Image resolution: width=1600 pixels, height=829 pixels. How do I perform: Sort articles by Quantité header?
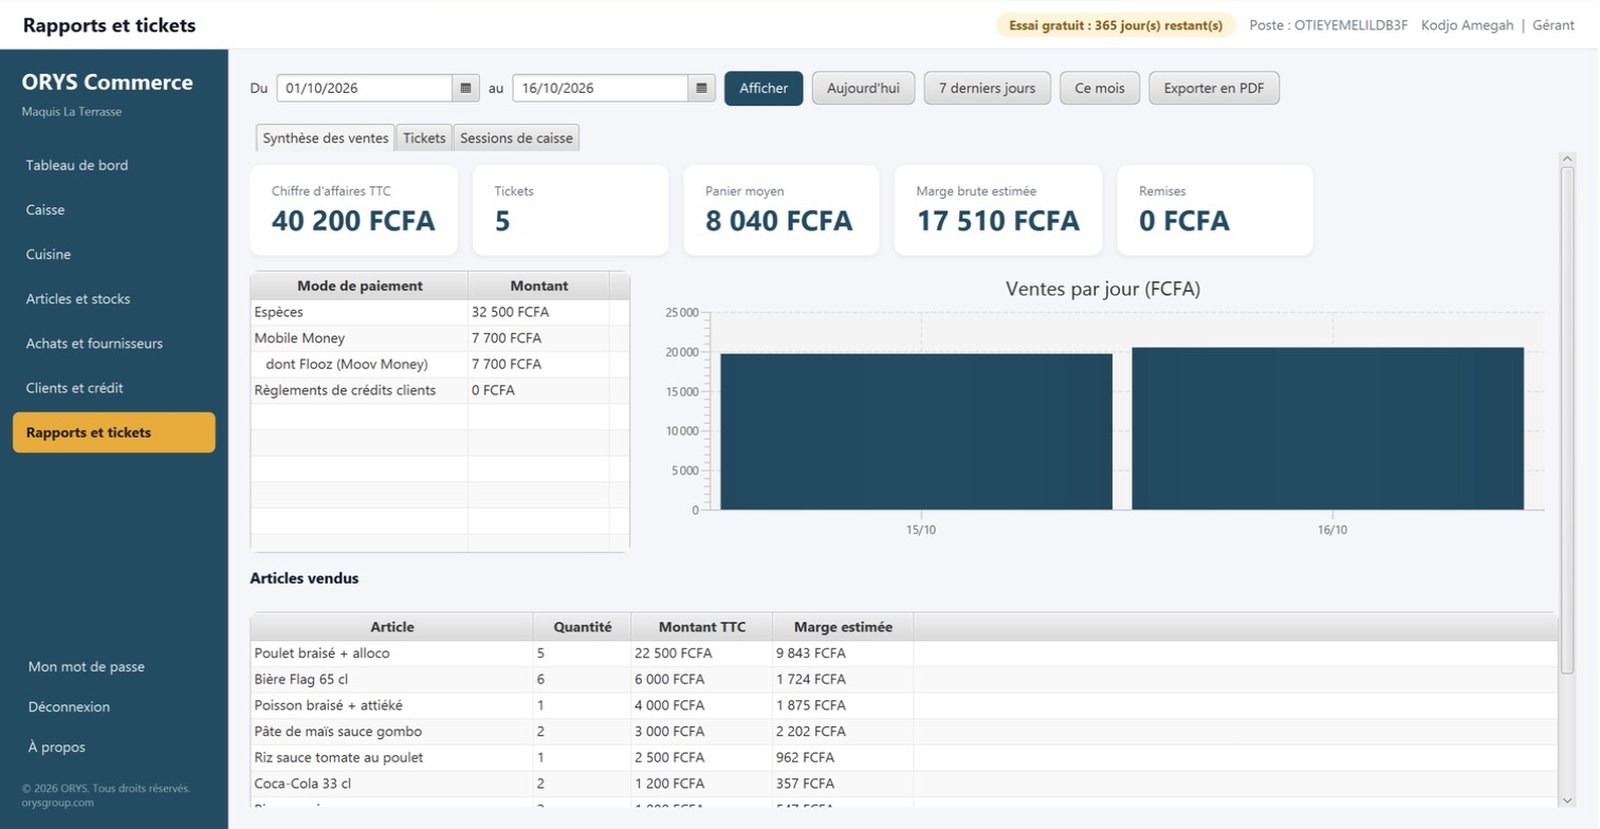point(582,627)
